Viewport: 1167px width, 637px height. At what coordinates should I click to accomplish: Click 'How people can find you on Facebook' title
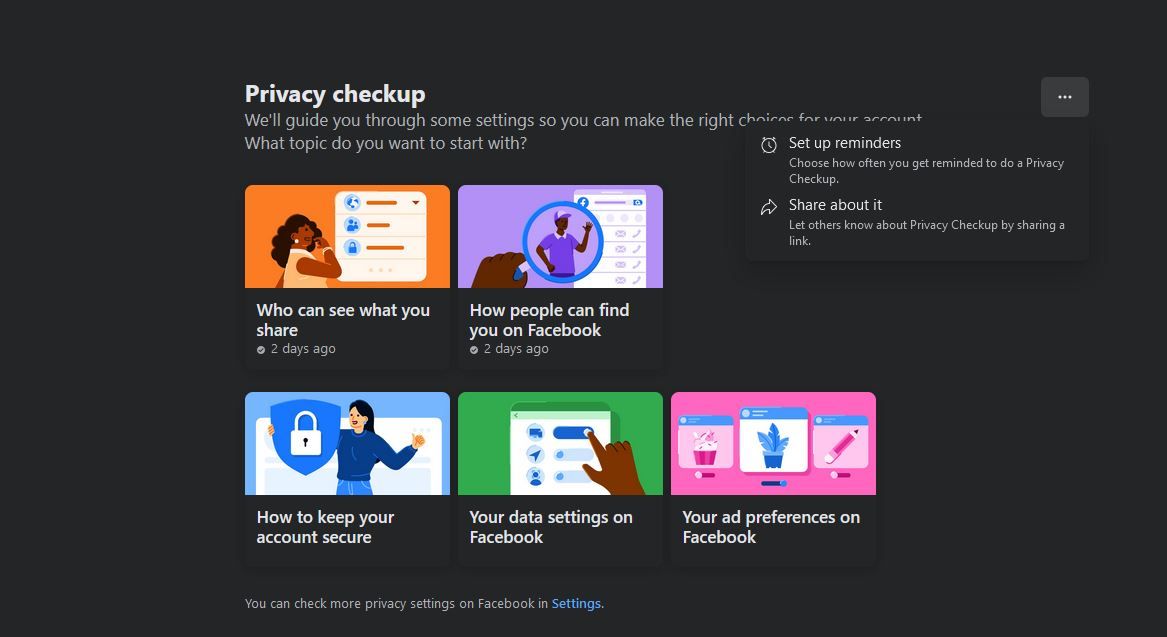click(x=549, y=320)
